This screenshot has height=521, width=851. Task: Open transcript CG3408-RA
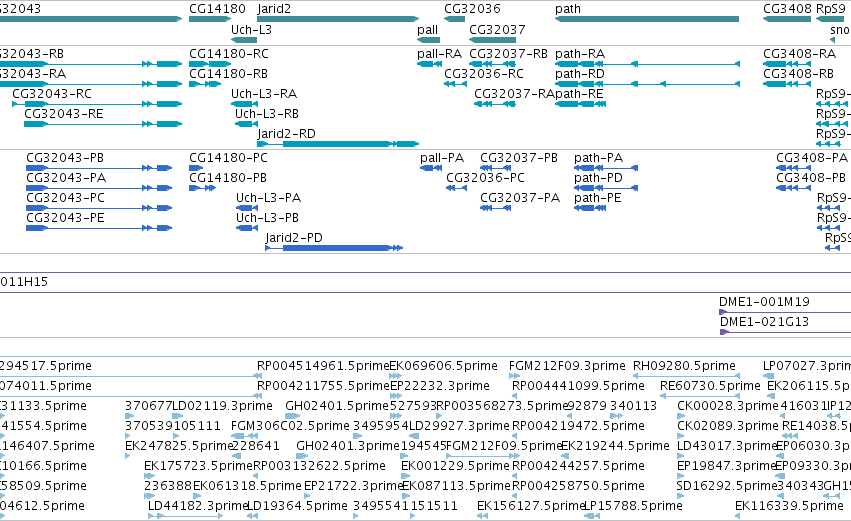click(799, 54)
